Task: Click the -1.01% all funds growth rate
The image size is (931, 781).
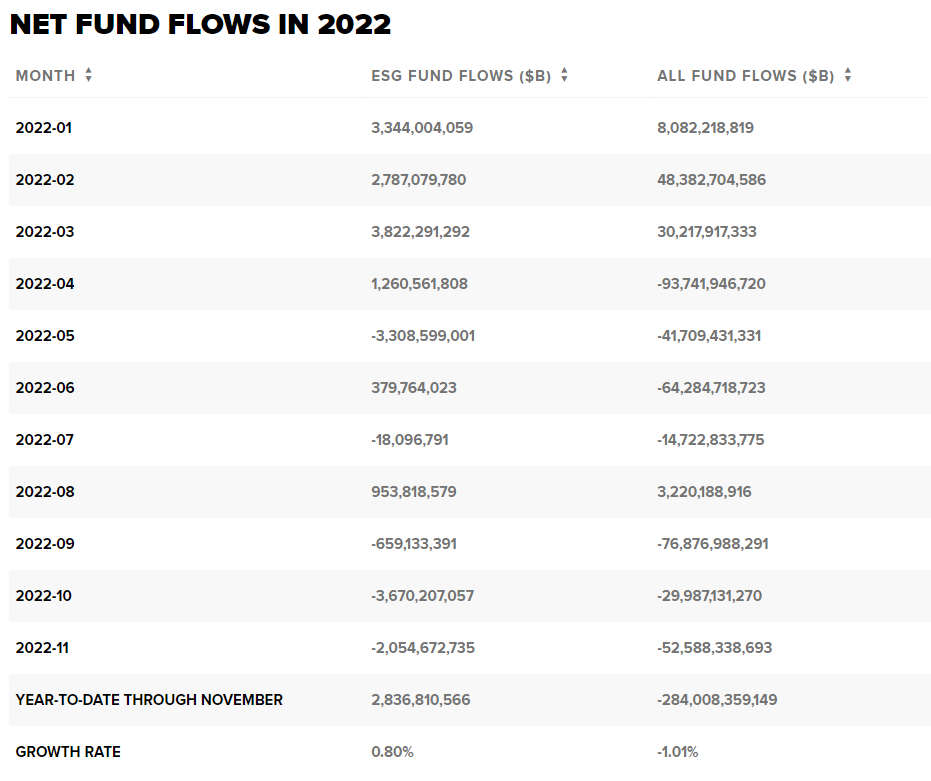Action: [677, 752]
